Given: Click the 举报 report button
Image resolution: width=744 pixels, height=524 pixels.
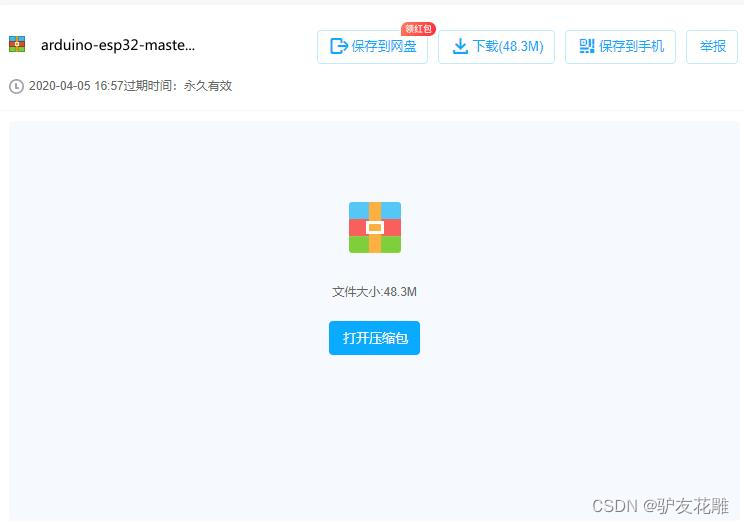Looking at the screenshot, I should 712,47.
